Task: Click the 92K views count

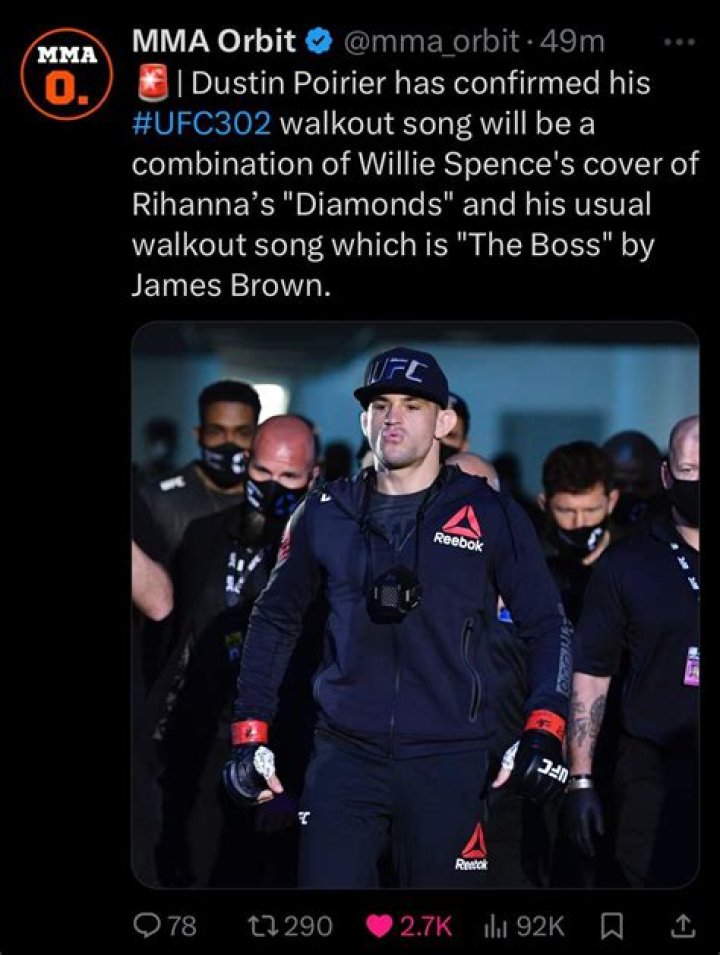Action: [540, 926]
